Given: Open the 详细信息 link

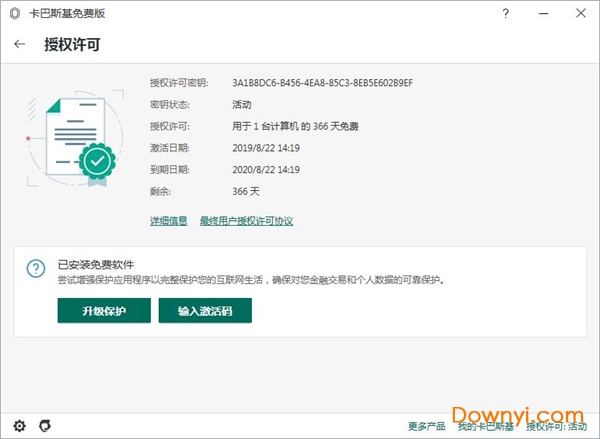Looking at the screenshot, I should point(168,221).
